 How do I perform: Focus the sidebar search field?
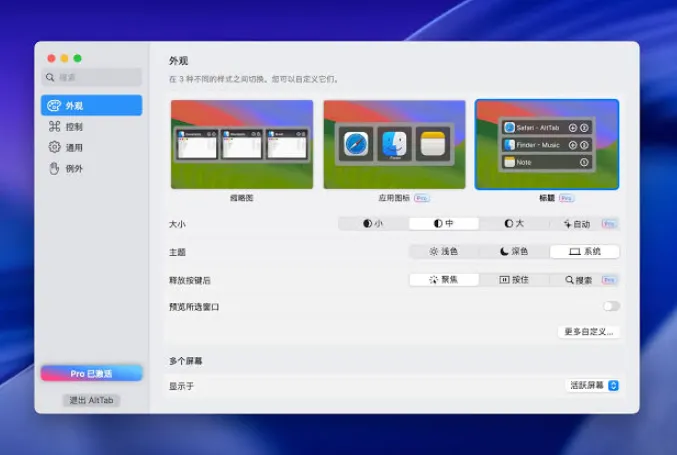92,77
